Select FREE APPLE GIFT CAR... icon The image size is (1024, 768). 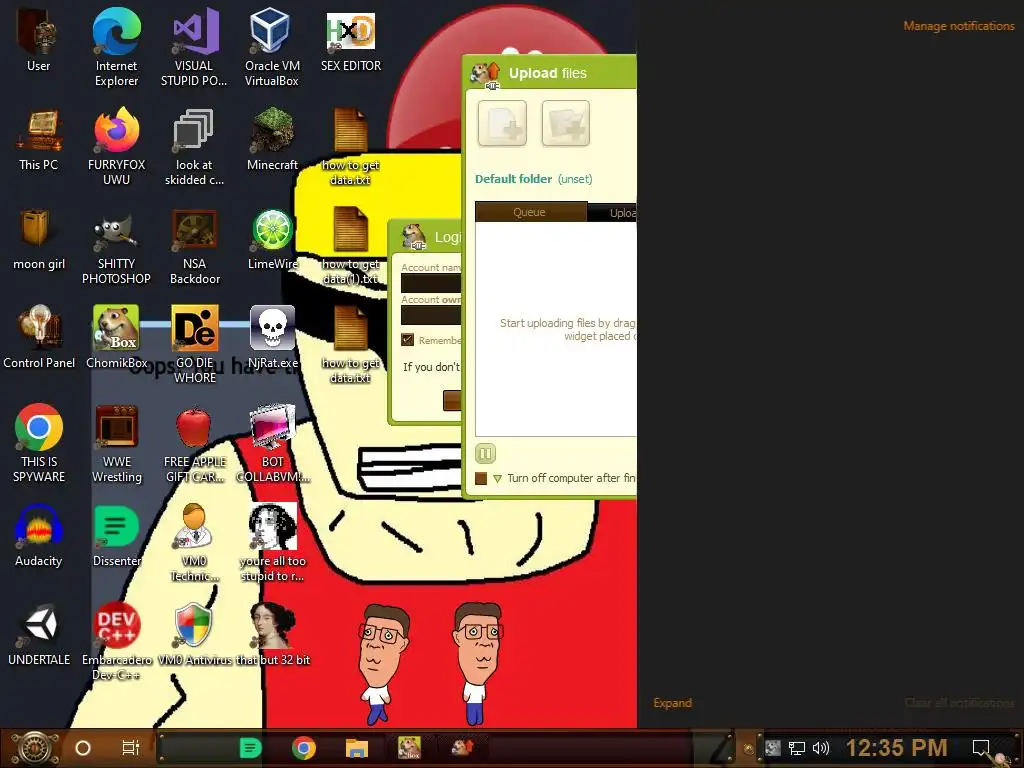(194, 444)
